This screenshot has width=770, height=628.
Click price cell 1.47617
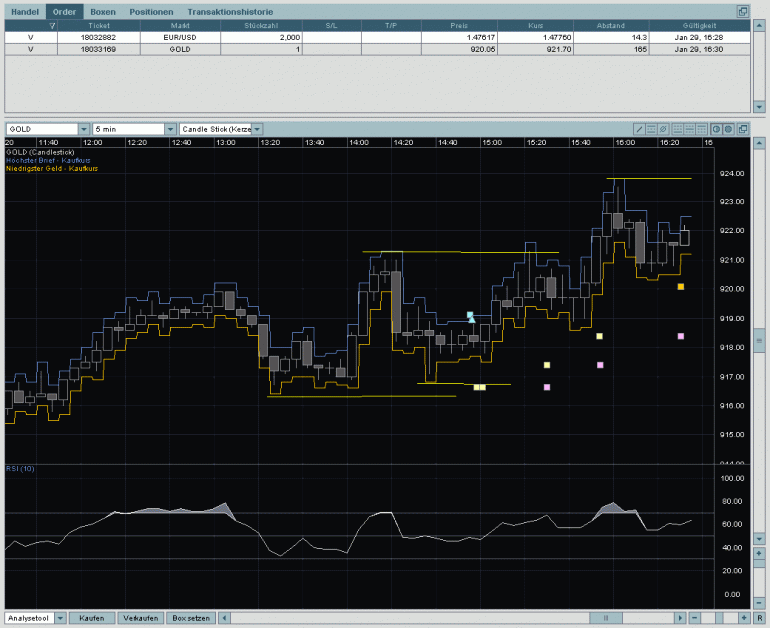click(459, 37)
